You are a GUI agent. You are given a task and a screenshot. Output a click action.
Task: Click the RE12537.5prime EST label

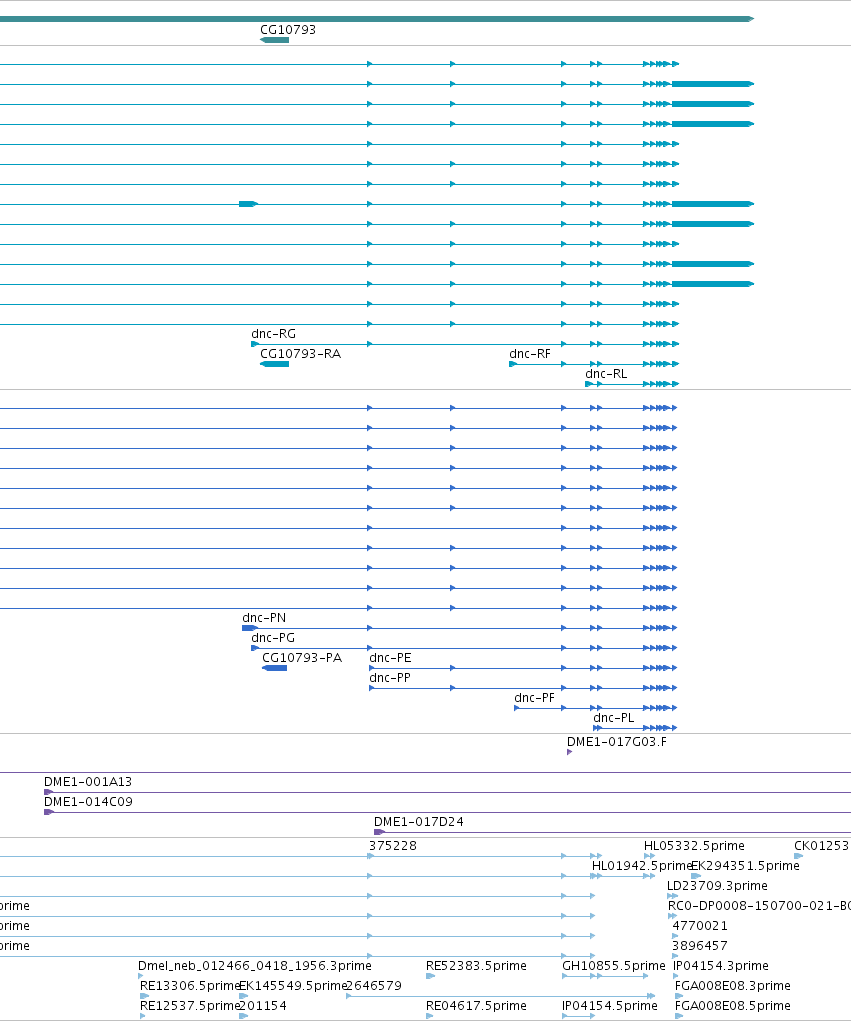[190, 1006]
